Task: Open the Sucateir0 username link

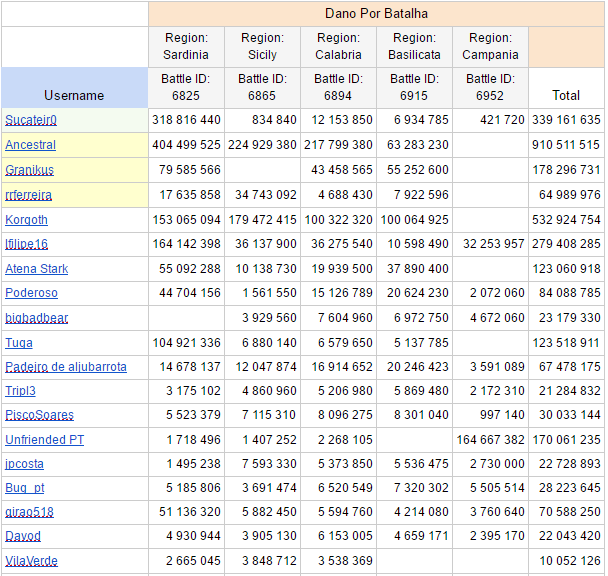Action: coord(31,120)
